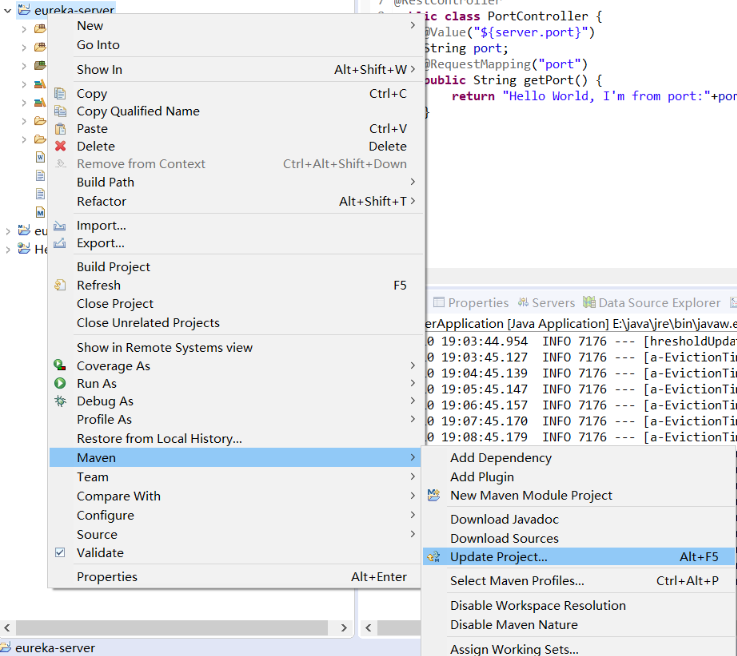
Task: Click the Copy icon in context menu
Action: pos(60,94)
